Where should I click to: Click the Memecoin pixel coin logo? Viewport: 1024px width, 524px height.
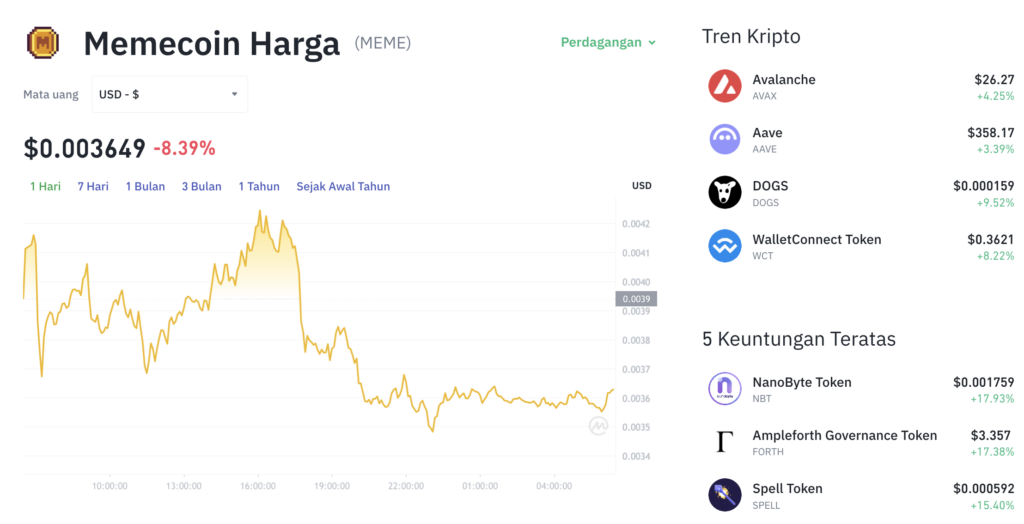pyautogui.click(x=43, y=42)
